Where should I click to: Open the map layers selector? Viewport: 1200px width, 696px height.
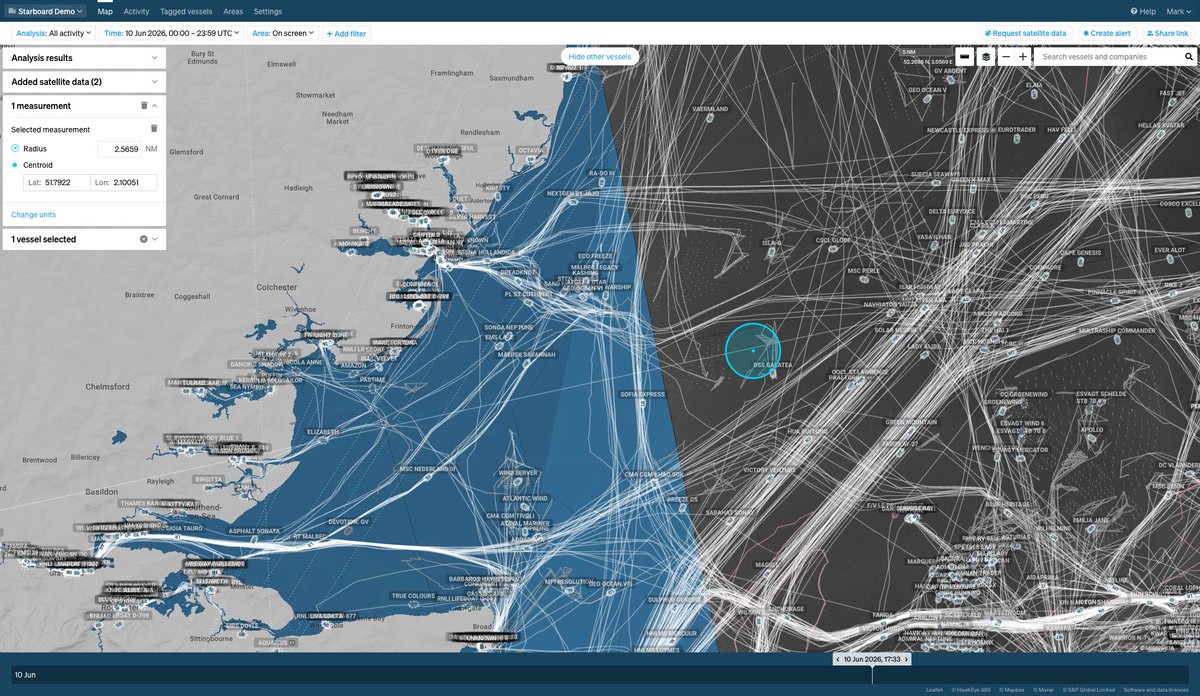(x=986, y=57)
